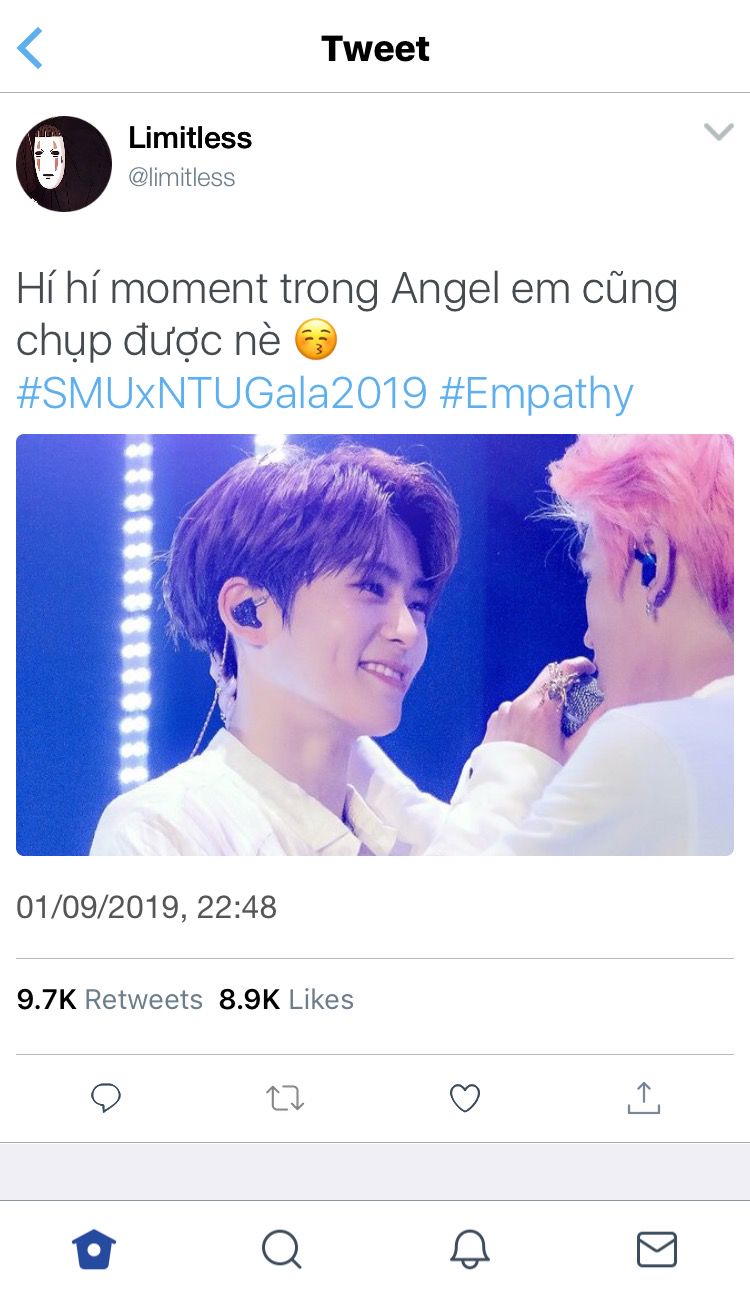Screen dimensions: 750x1298
Task: Open Limitless profile avatar
Action: (x=64, y=164)
